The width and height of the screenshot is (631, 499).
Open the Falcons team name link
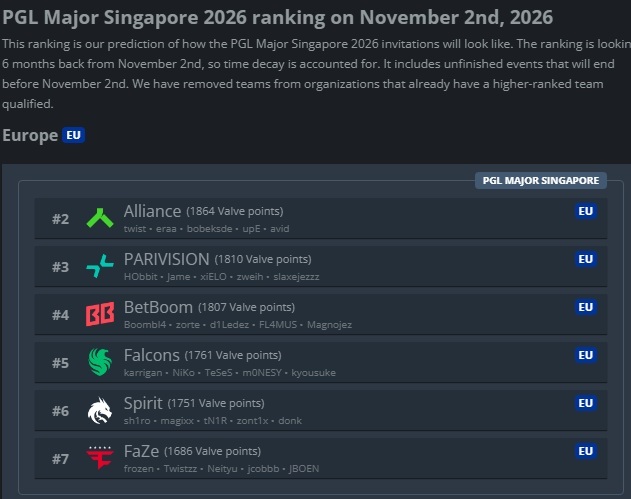coord(151,355)
